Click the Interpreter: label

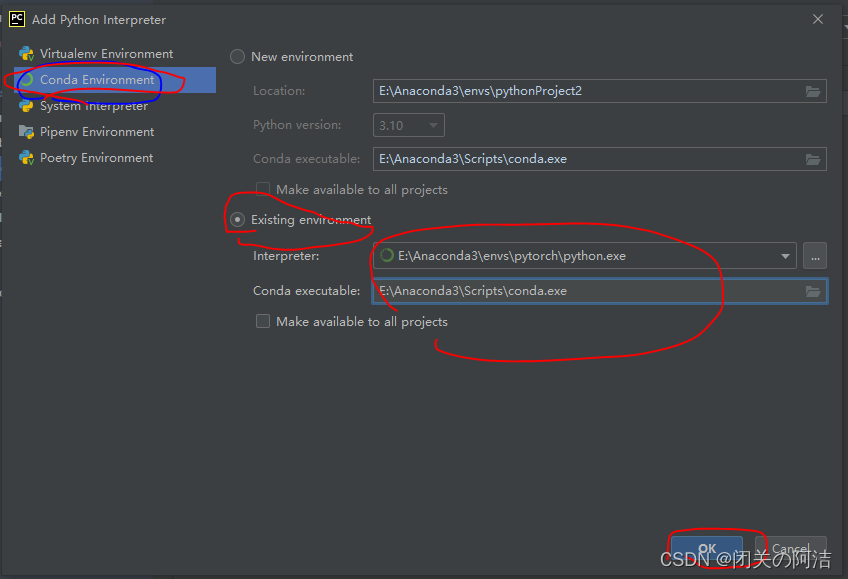click(x=286, y=256)
